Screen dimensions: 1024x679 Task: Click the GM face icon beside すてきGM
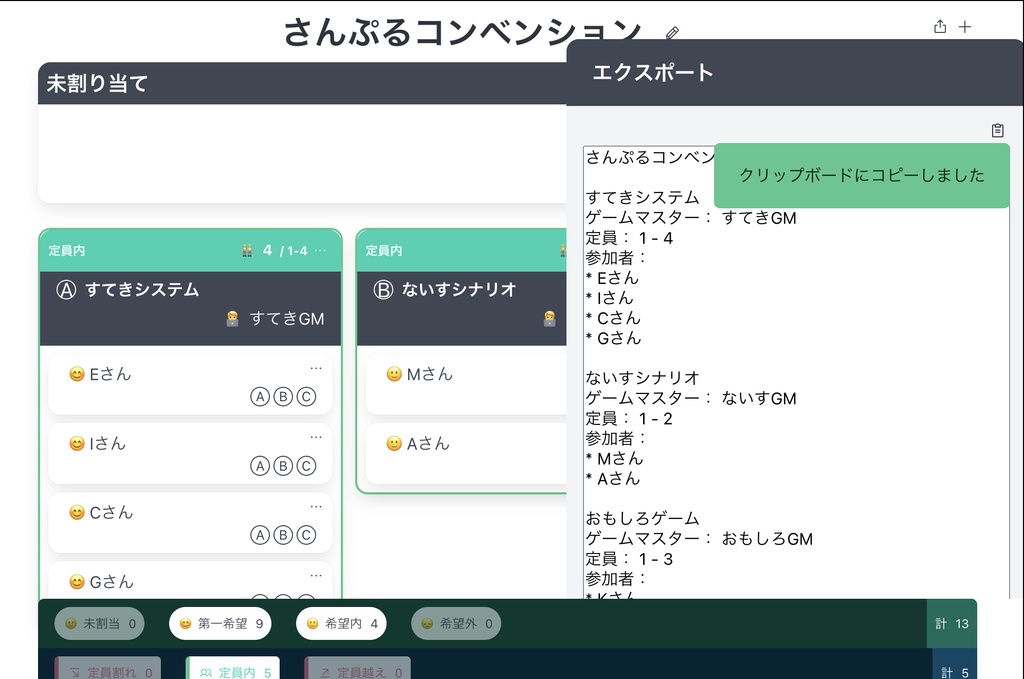coord(231,318)
